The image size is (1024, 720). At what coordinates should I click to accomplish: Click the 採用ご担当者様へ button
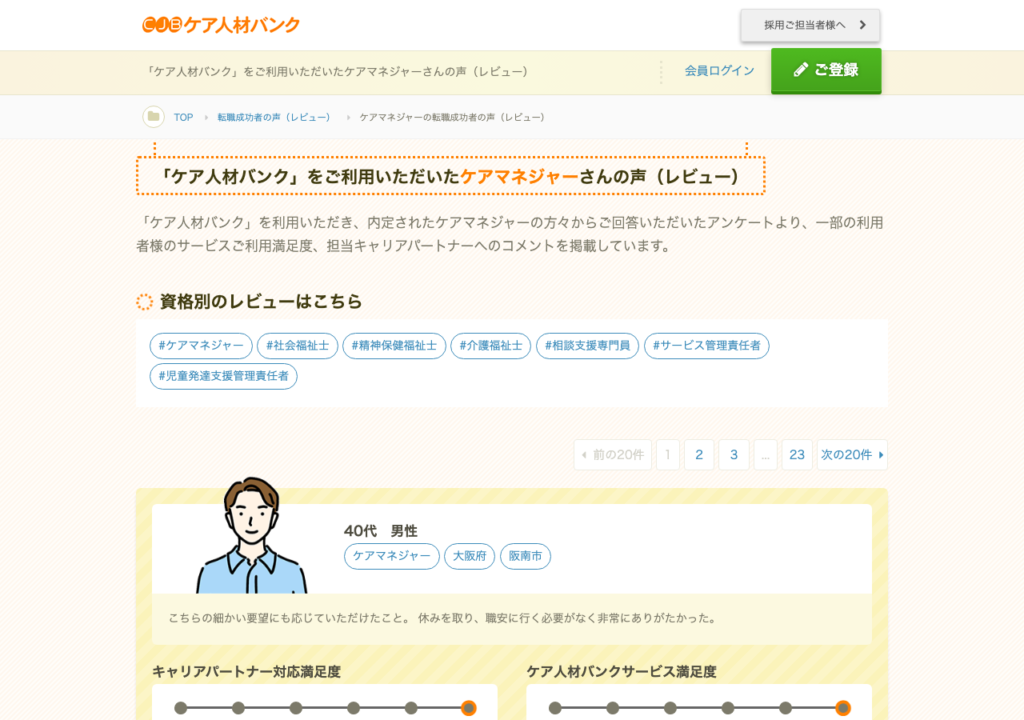pyautogui.click(x=810, y=25)
